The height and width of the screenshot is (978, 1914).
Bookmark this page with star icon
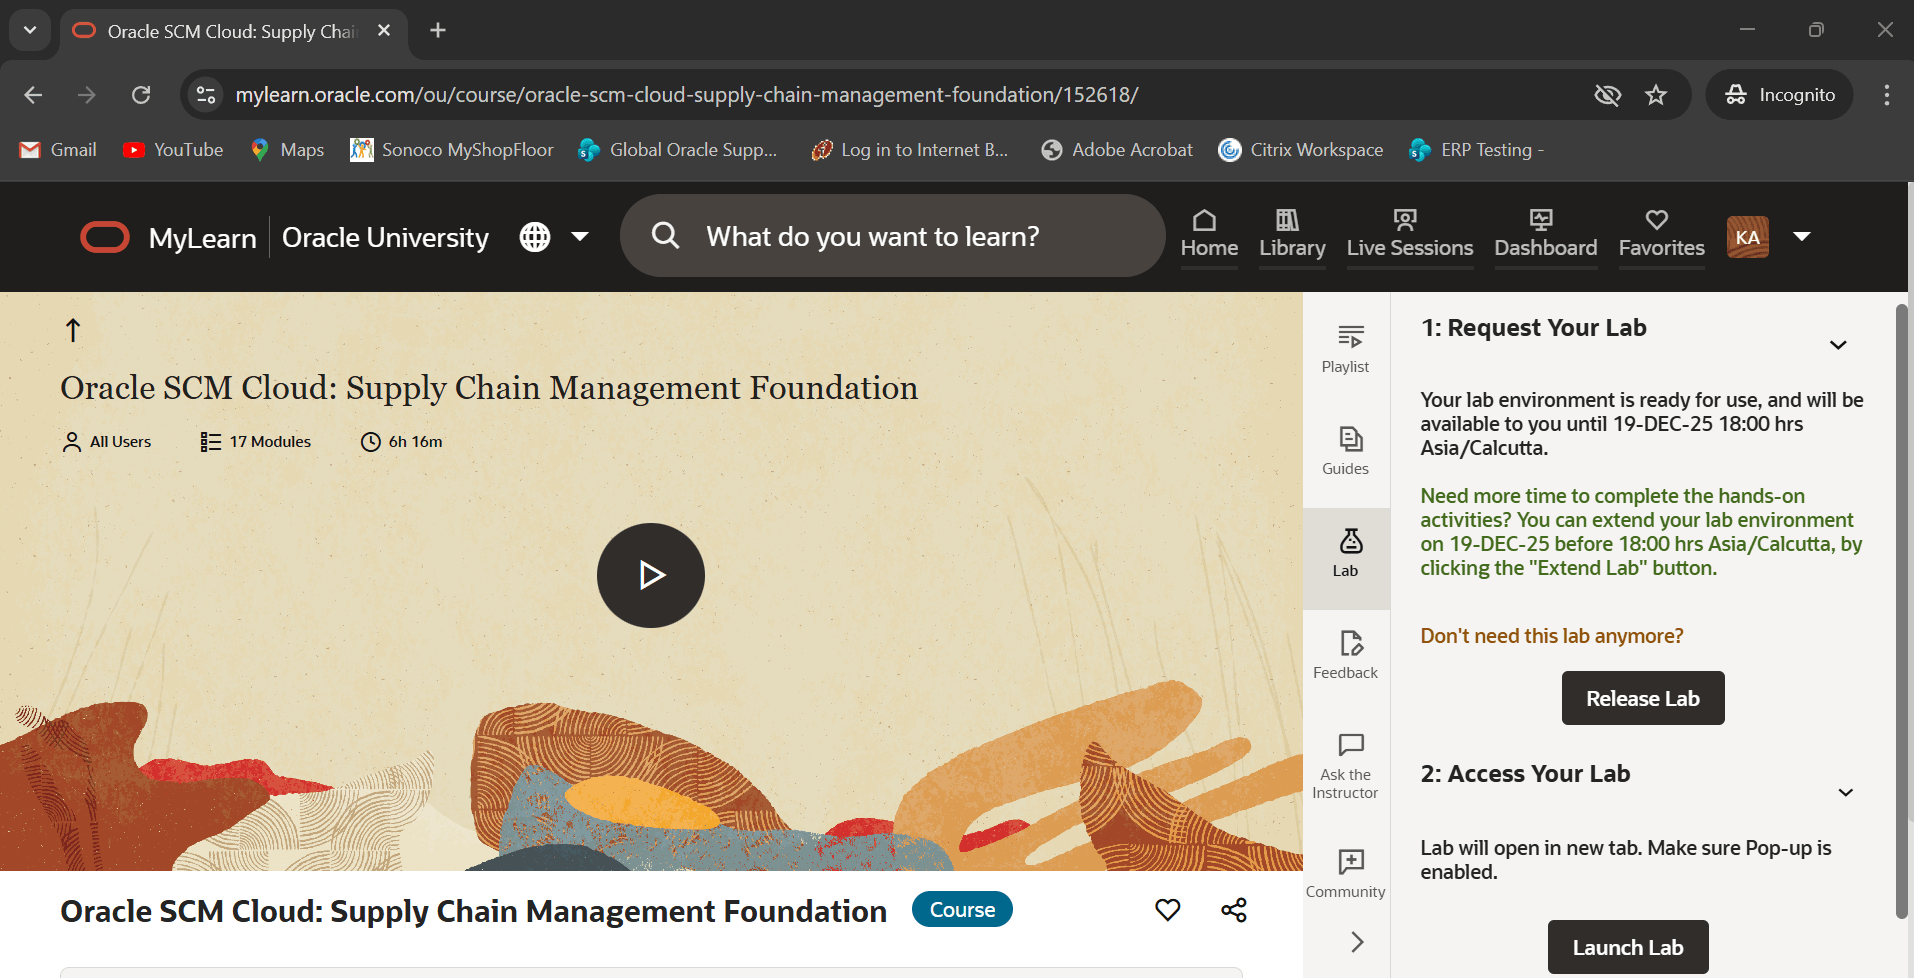(x=1656, y=95)
